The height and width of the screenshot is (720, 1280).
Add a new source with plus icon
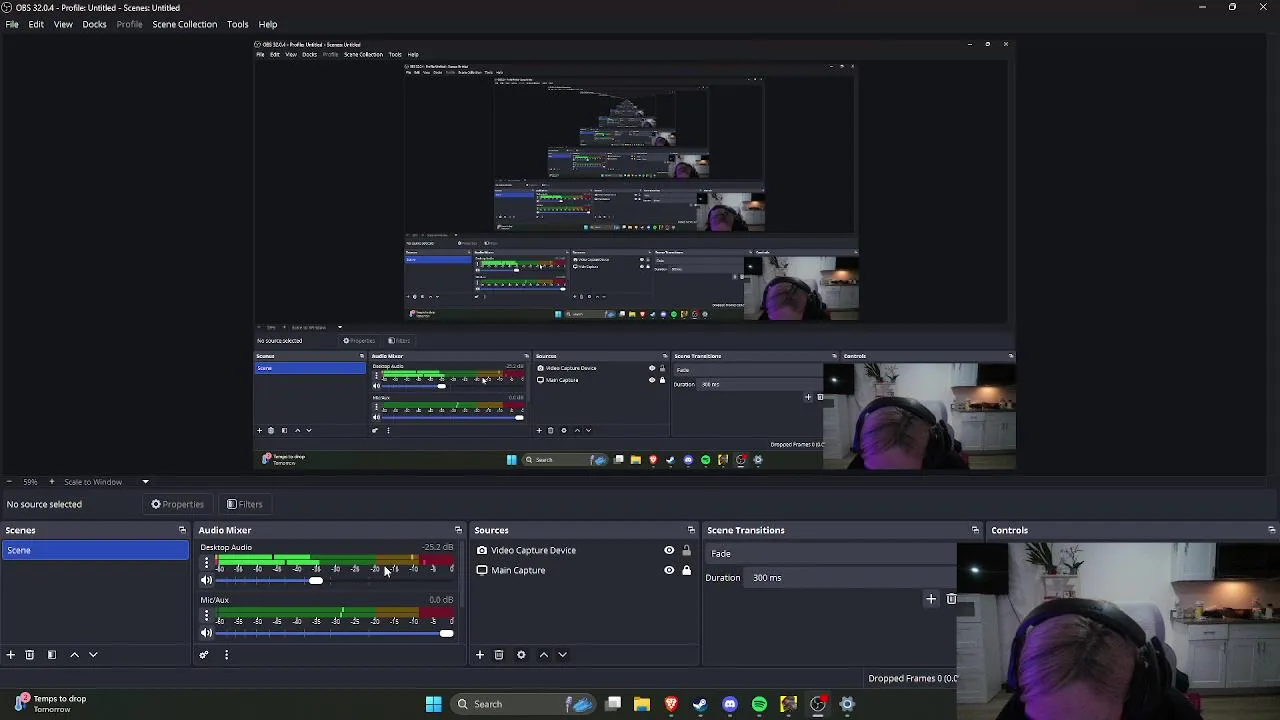pos(480,655)
